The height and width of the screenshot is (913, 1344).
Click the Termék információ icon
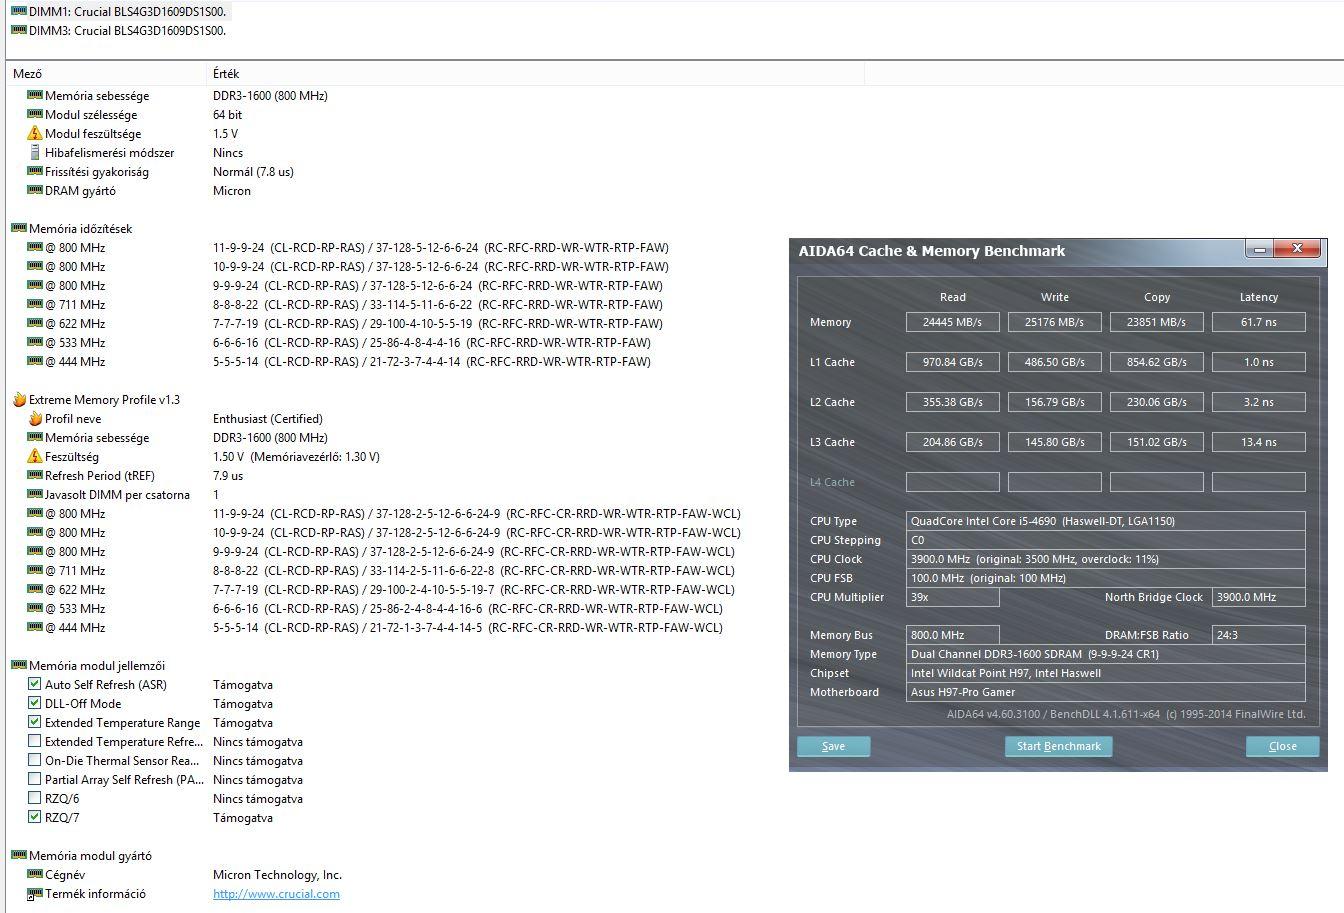pyautogui.click(x=35, y=893)
